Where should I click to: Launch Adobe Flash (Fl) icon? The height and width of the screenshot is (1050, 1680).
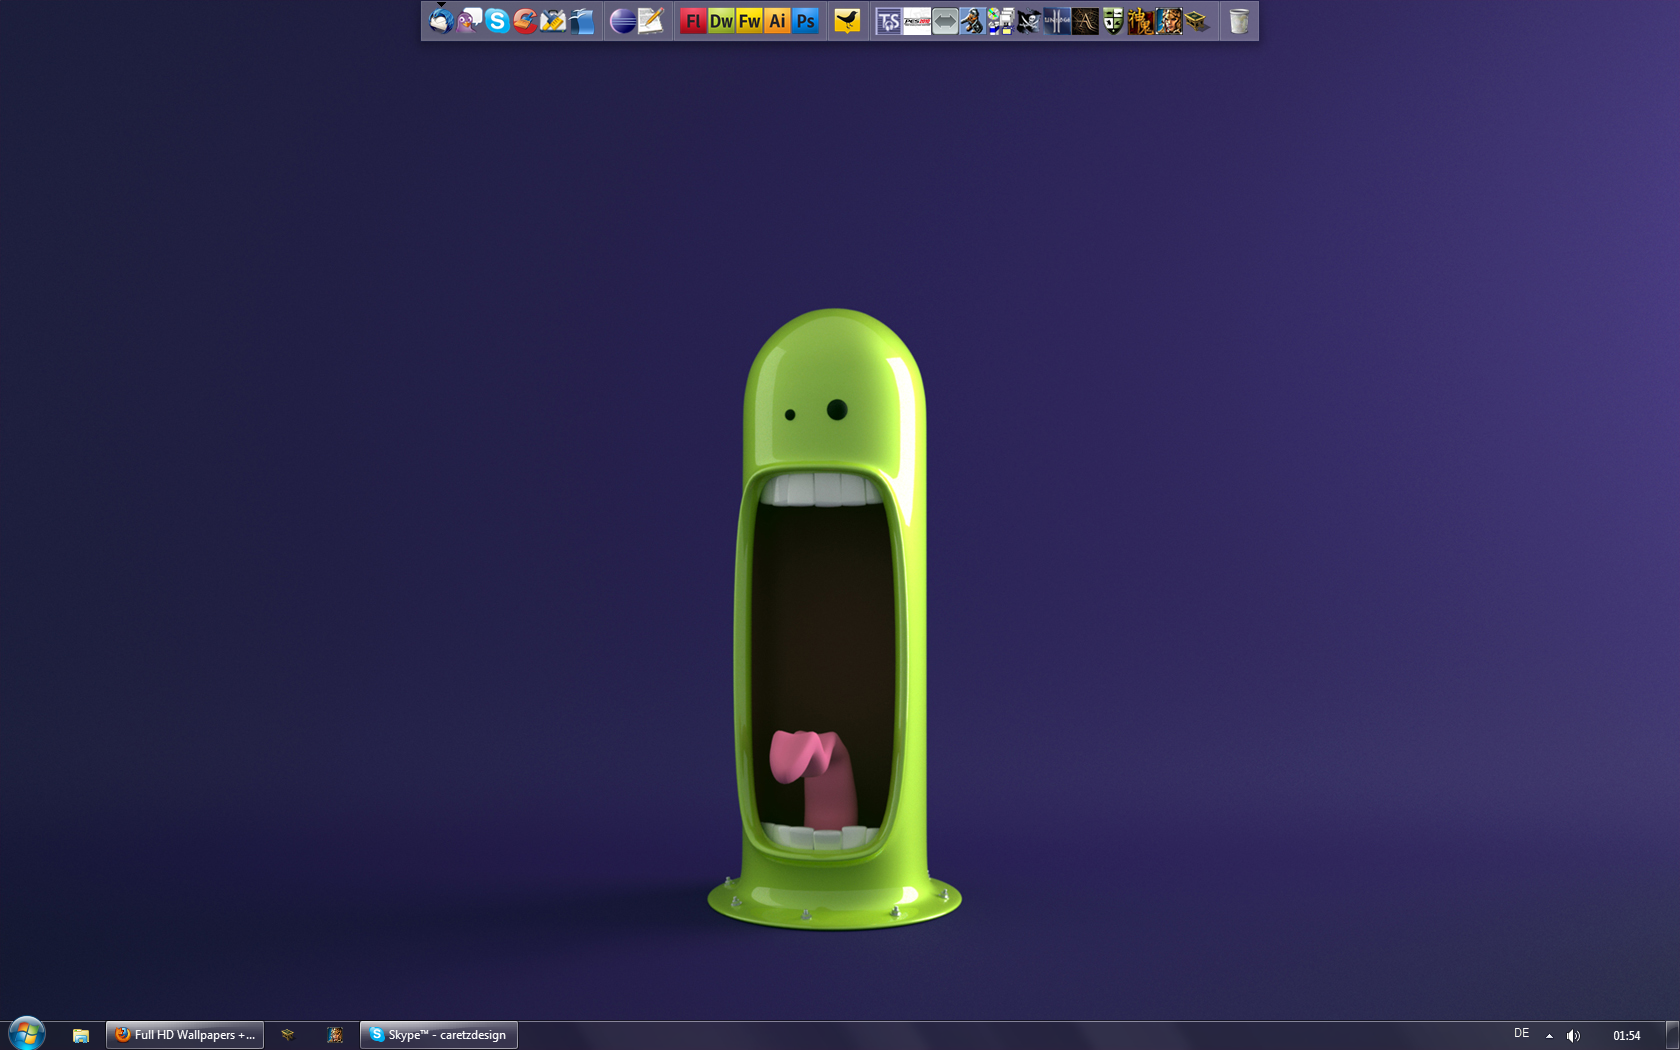(x=692, y=20)
